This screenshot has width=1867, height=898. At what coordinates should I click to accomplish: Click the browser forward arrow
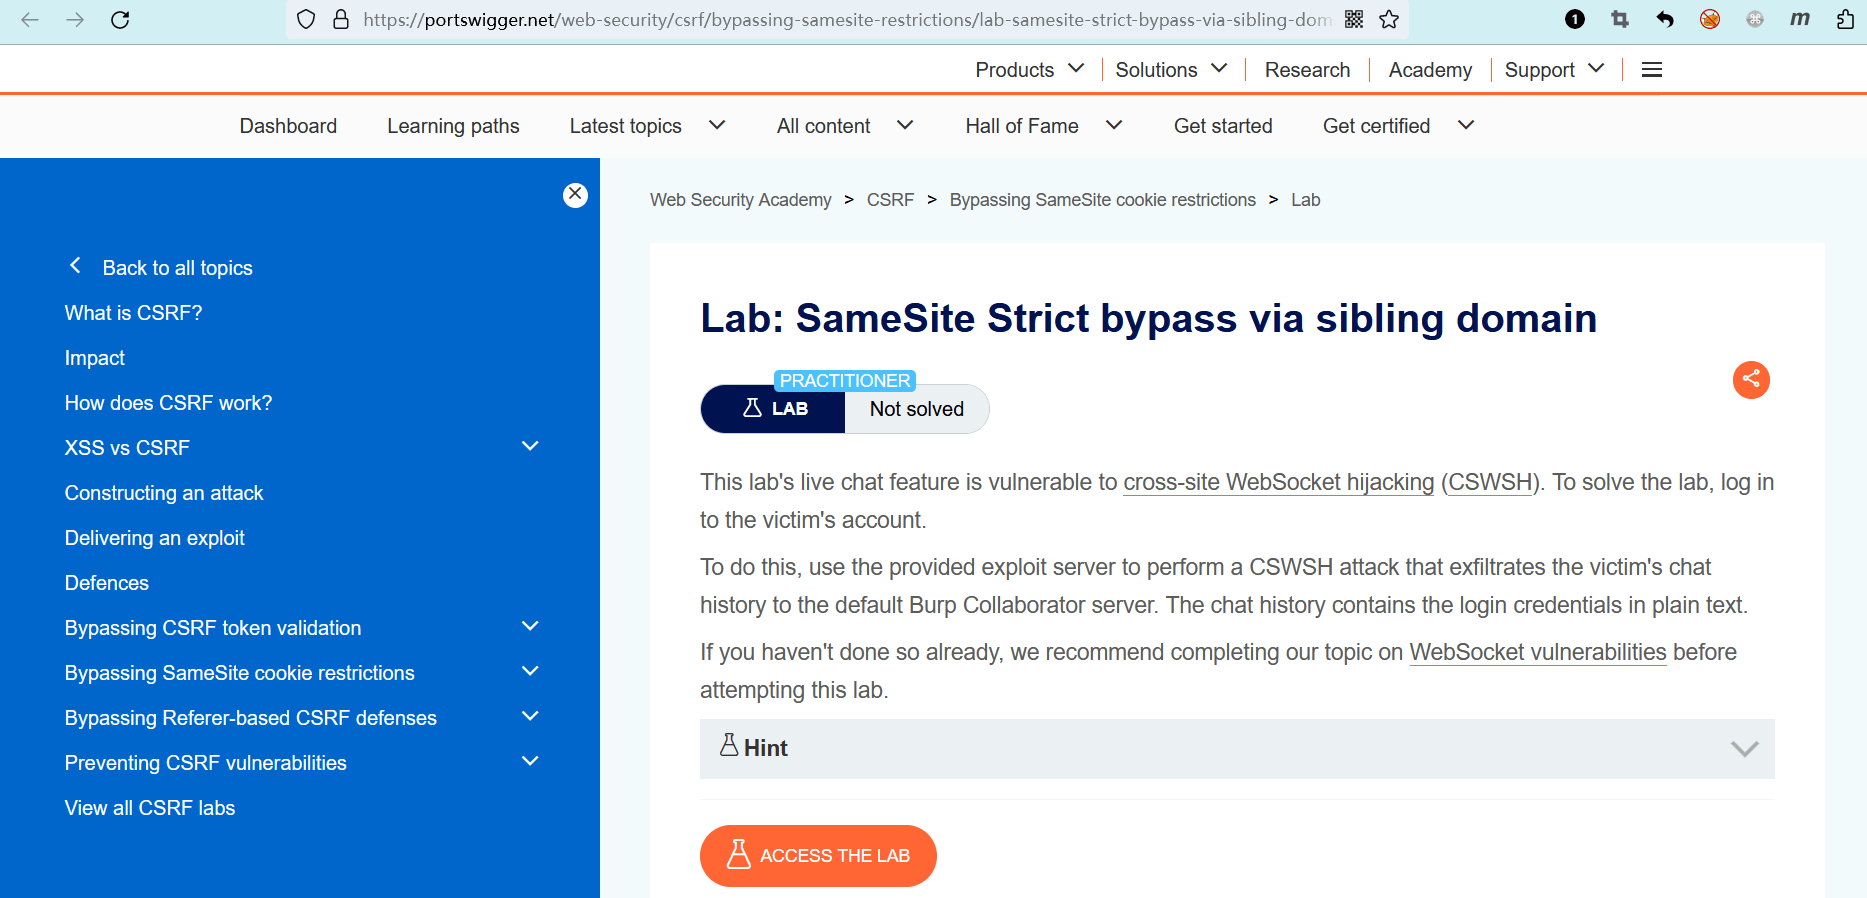pos(75,19)
